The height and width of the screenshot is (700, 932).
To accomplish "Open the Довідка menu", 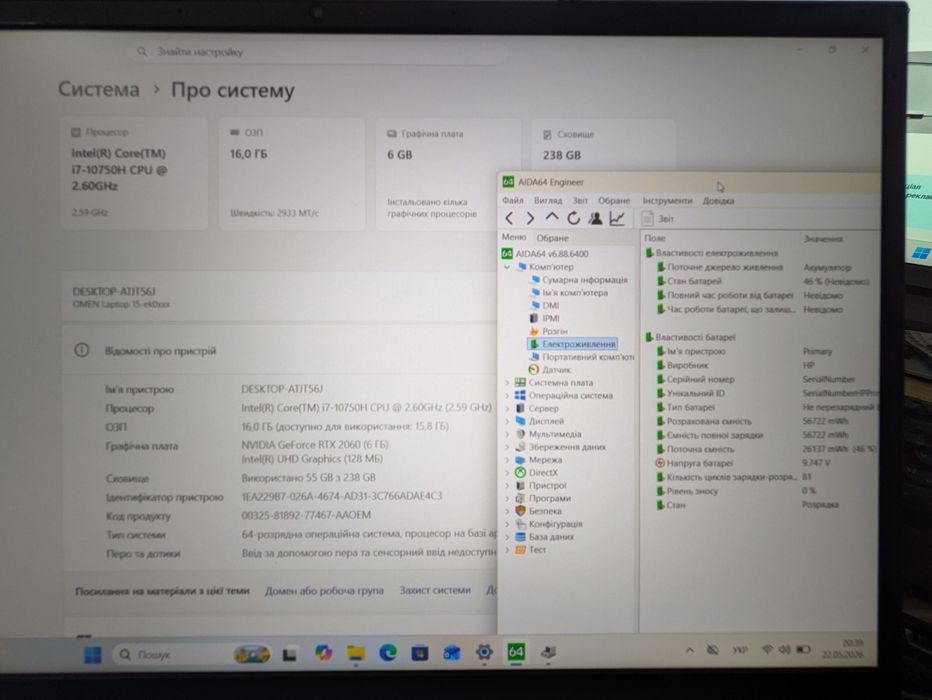I will 718,201.
